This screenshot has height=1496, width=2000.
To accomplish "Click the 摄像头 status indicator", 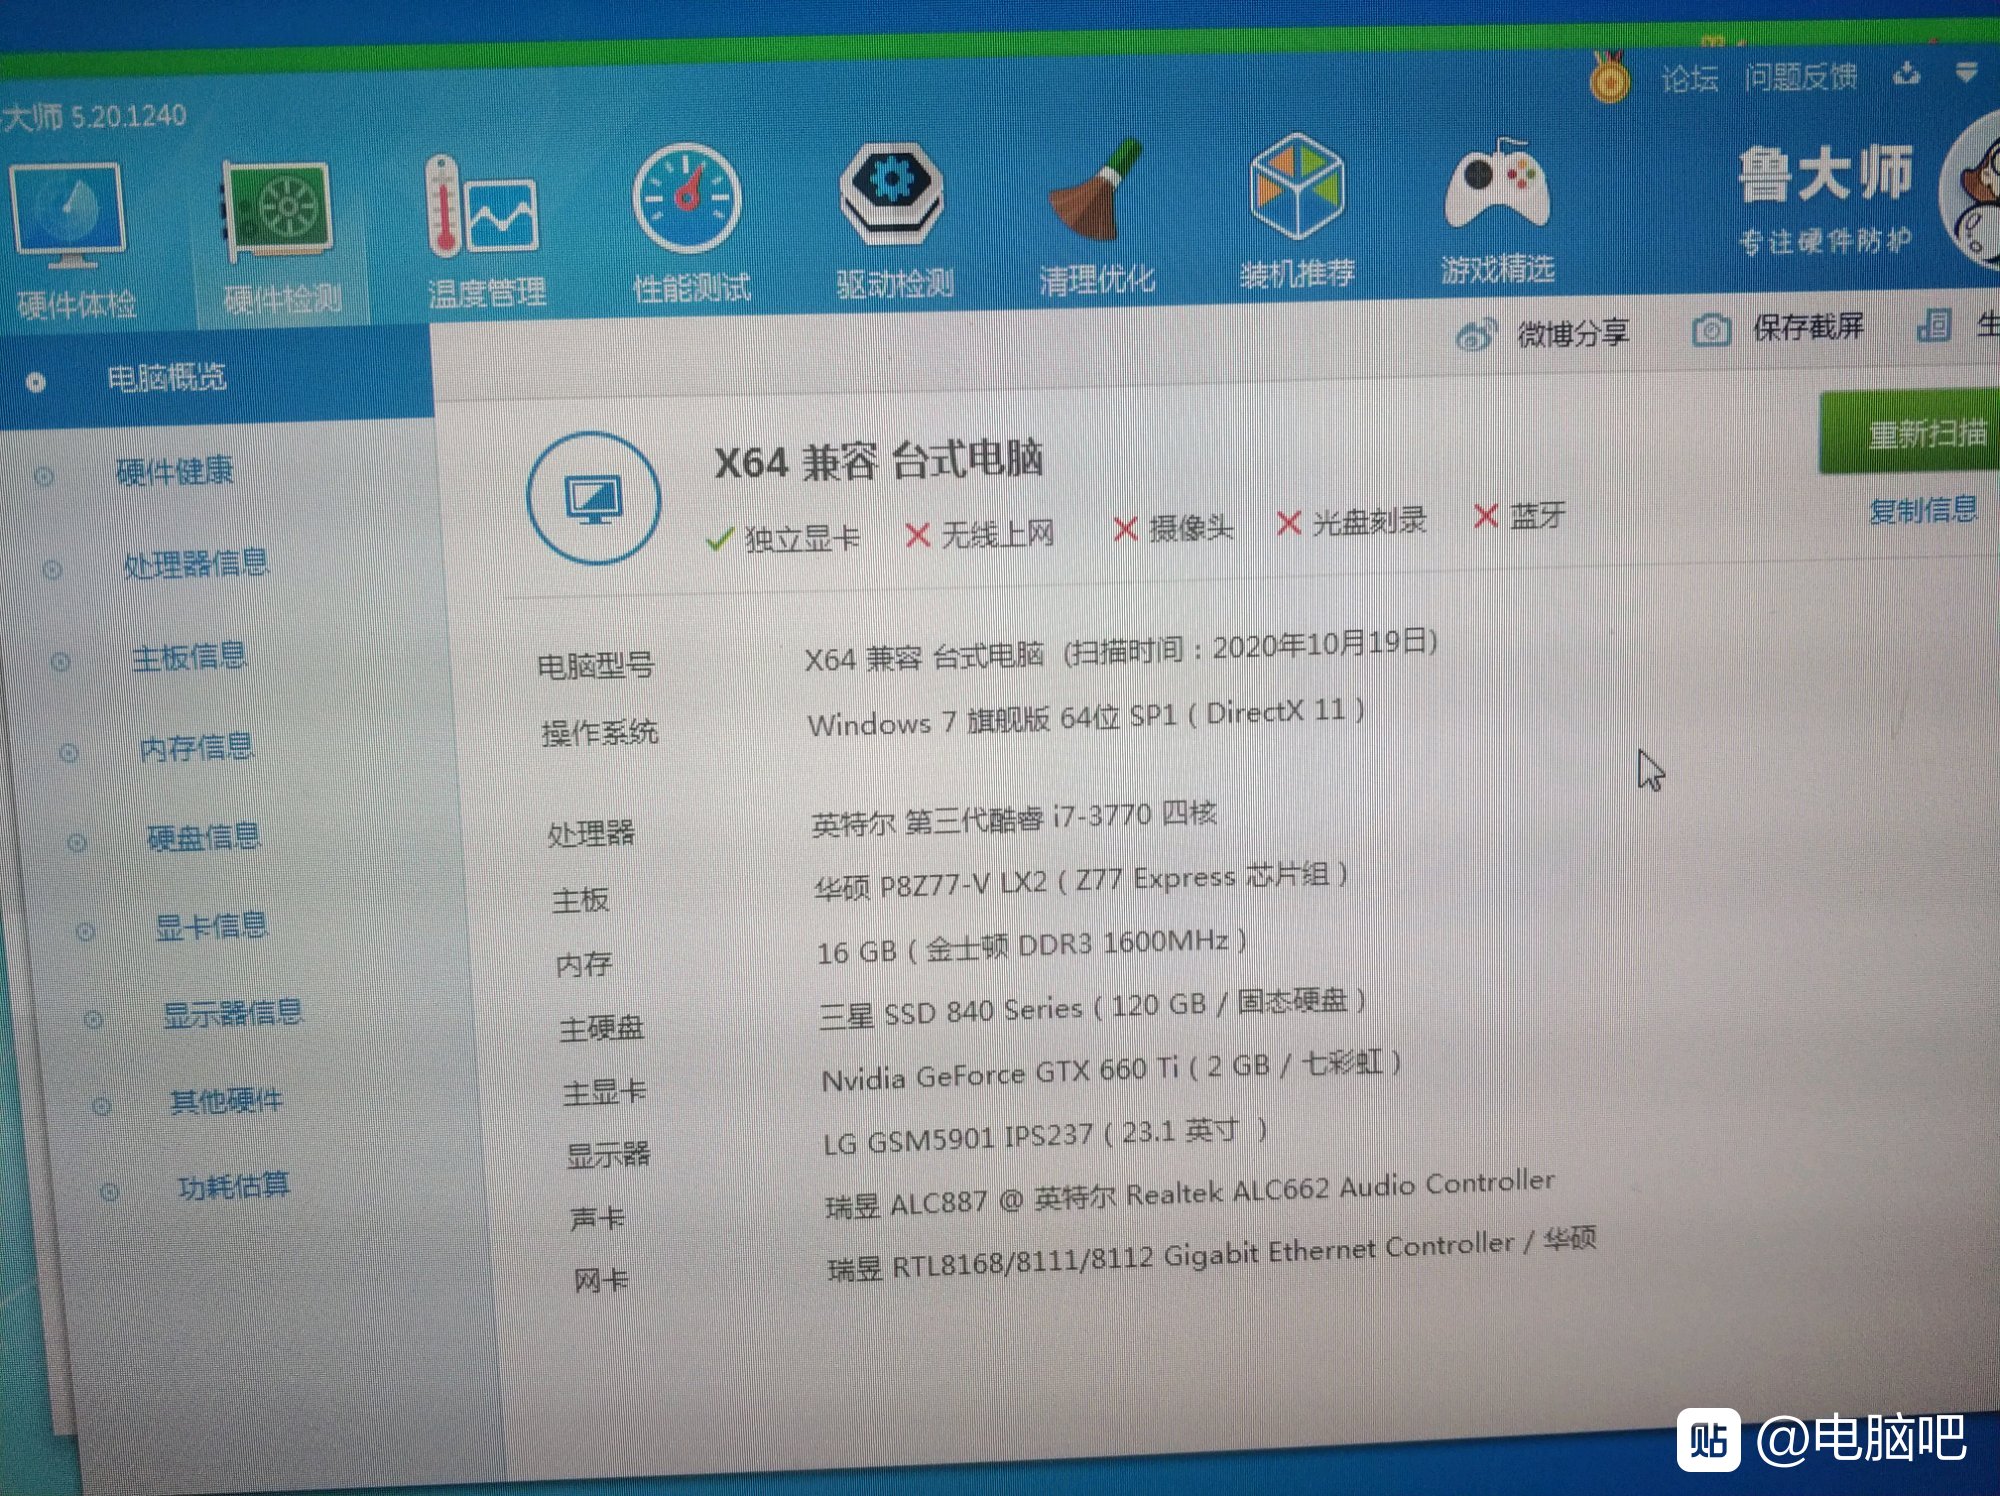I will pyautogui.click(x=1173, y=527).
